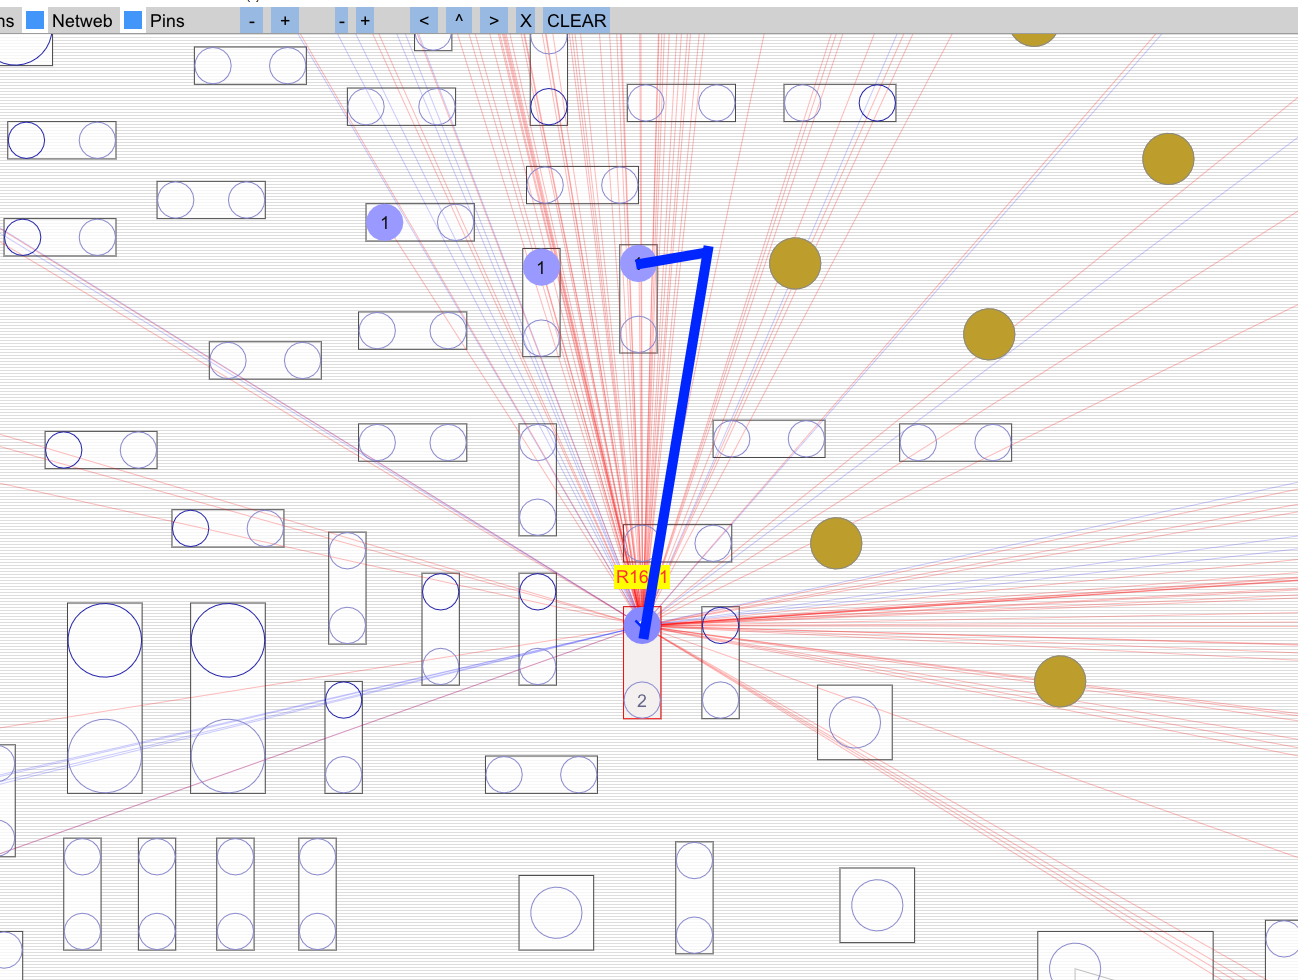Select the yellow R16 label
1298x980 pixels.
(641, 577)
